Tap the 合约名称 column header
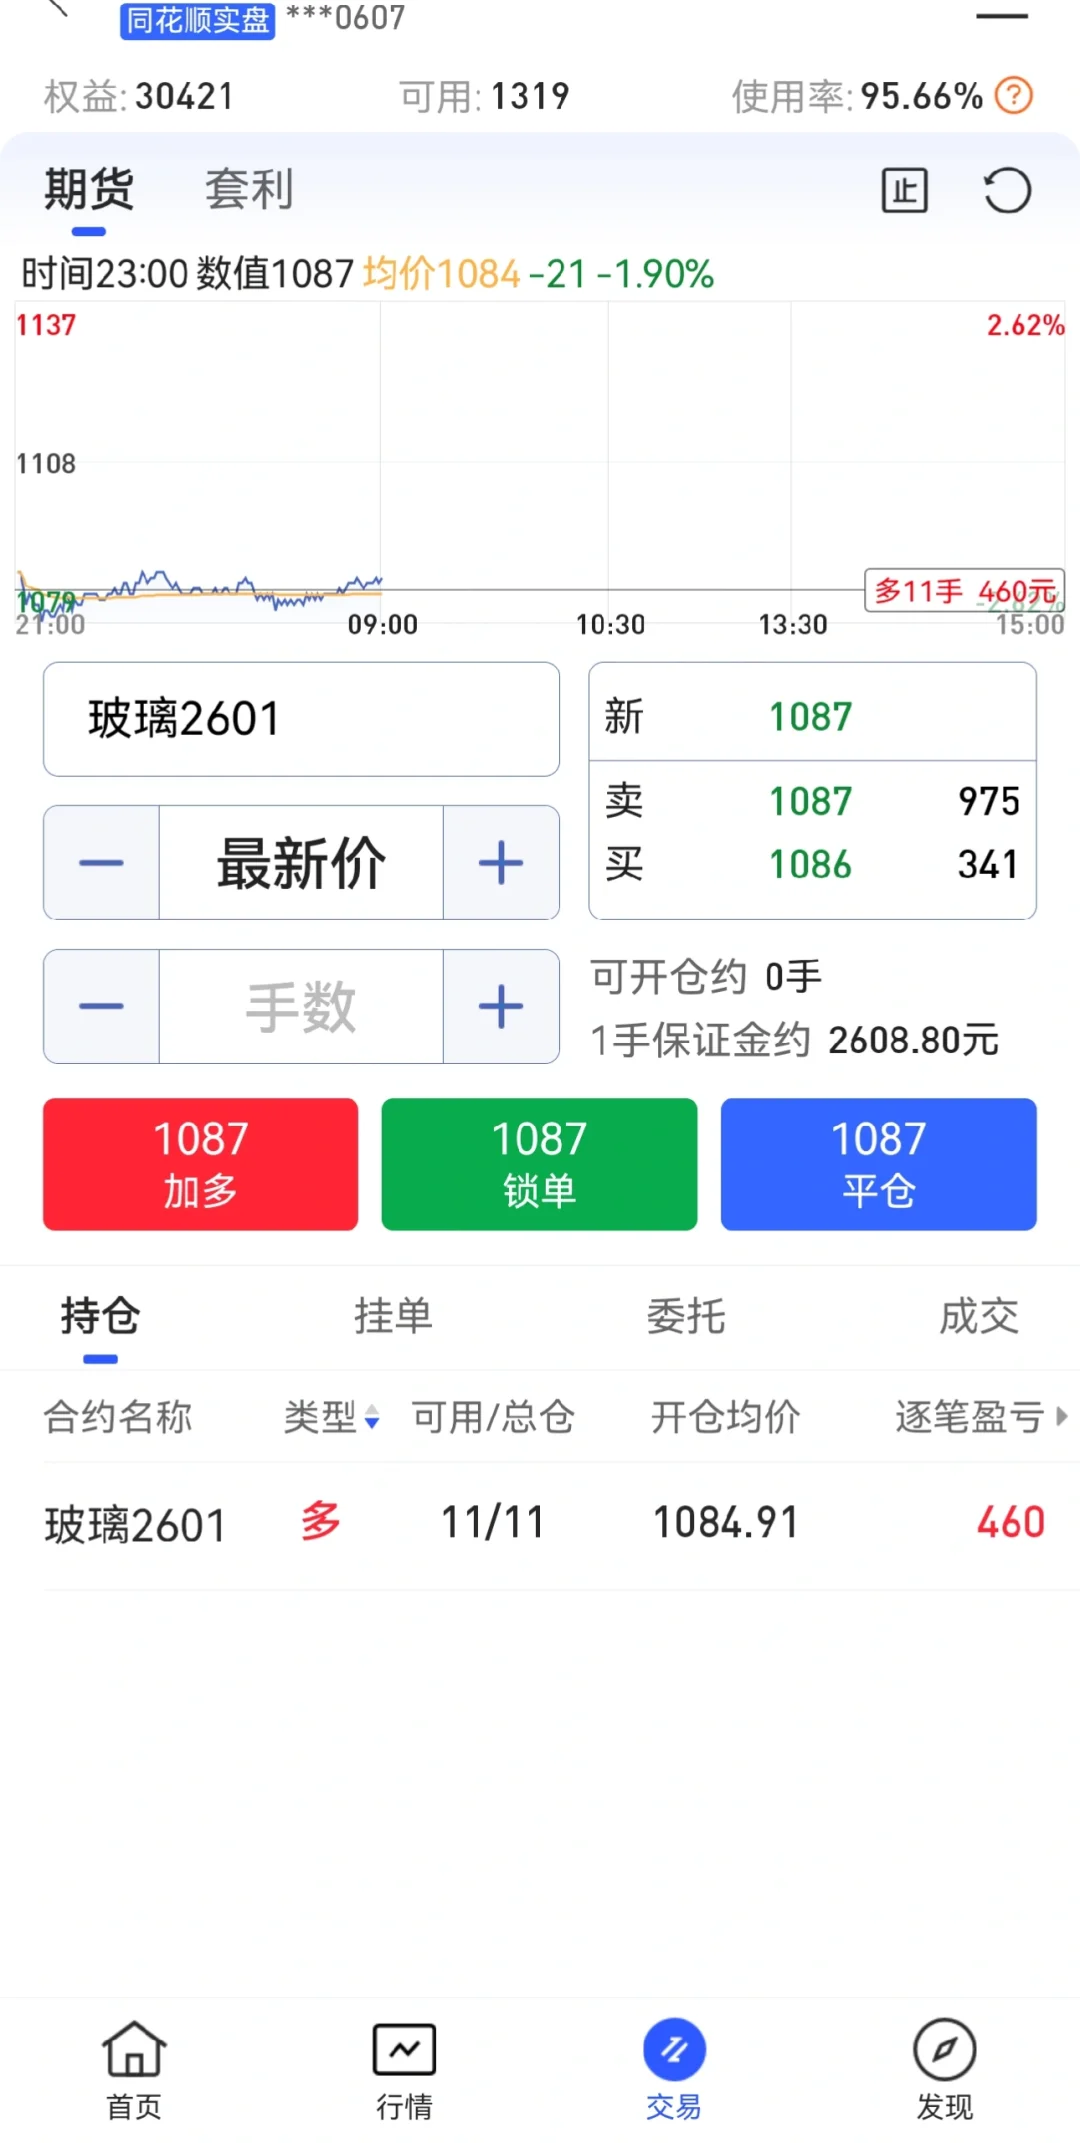1080x2143 pixels. pyautogui.click(x=118, y=1417)
